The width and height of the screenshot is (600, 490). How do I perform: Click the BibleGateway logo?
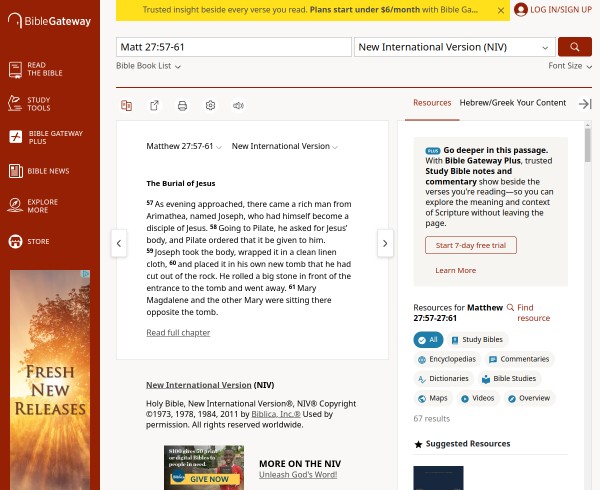(x=49, y=21)
